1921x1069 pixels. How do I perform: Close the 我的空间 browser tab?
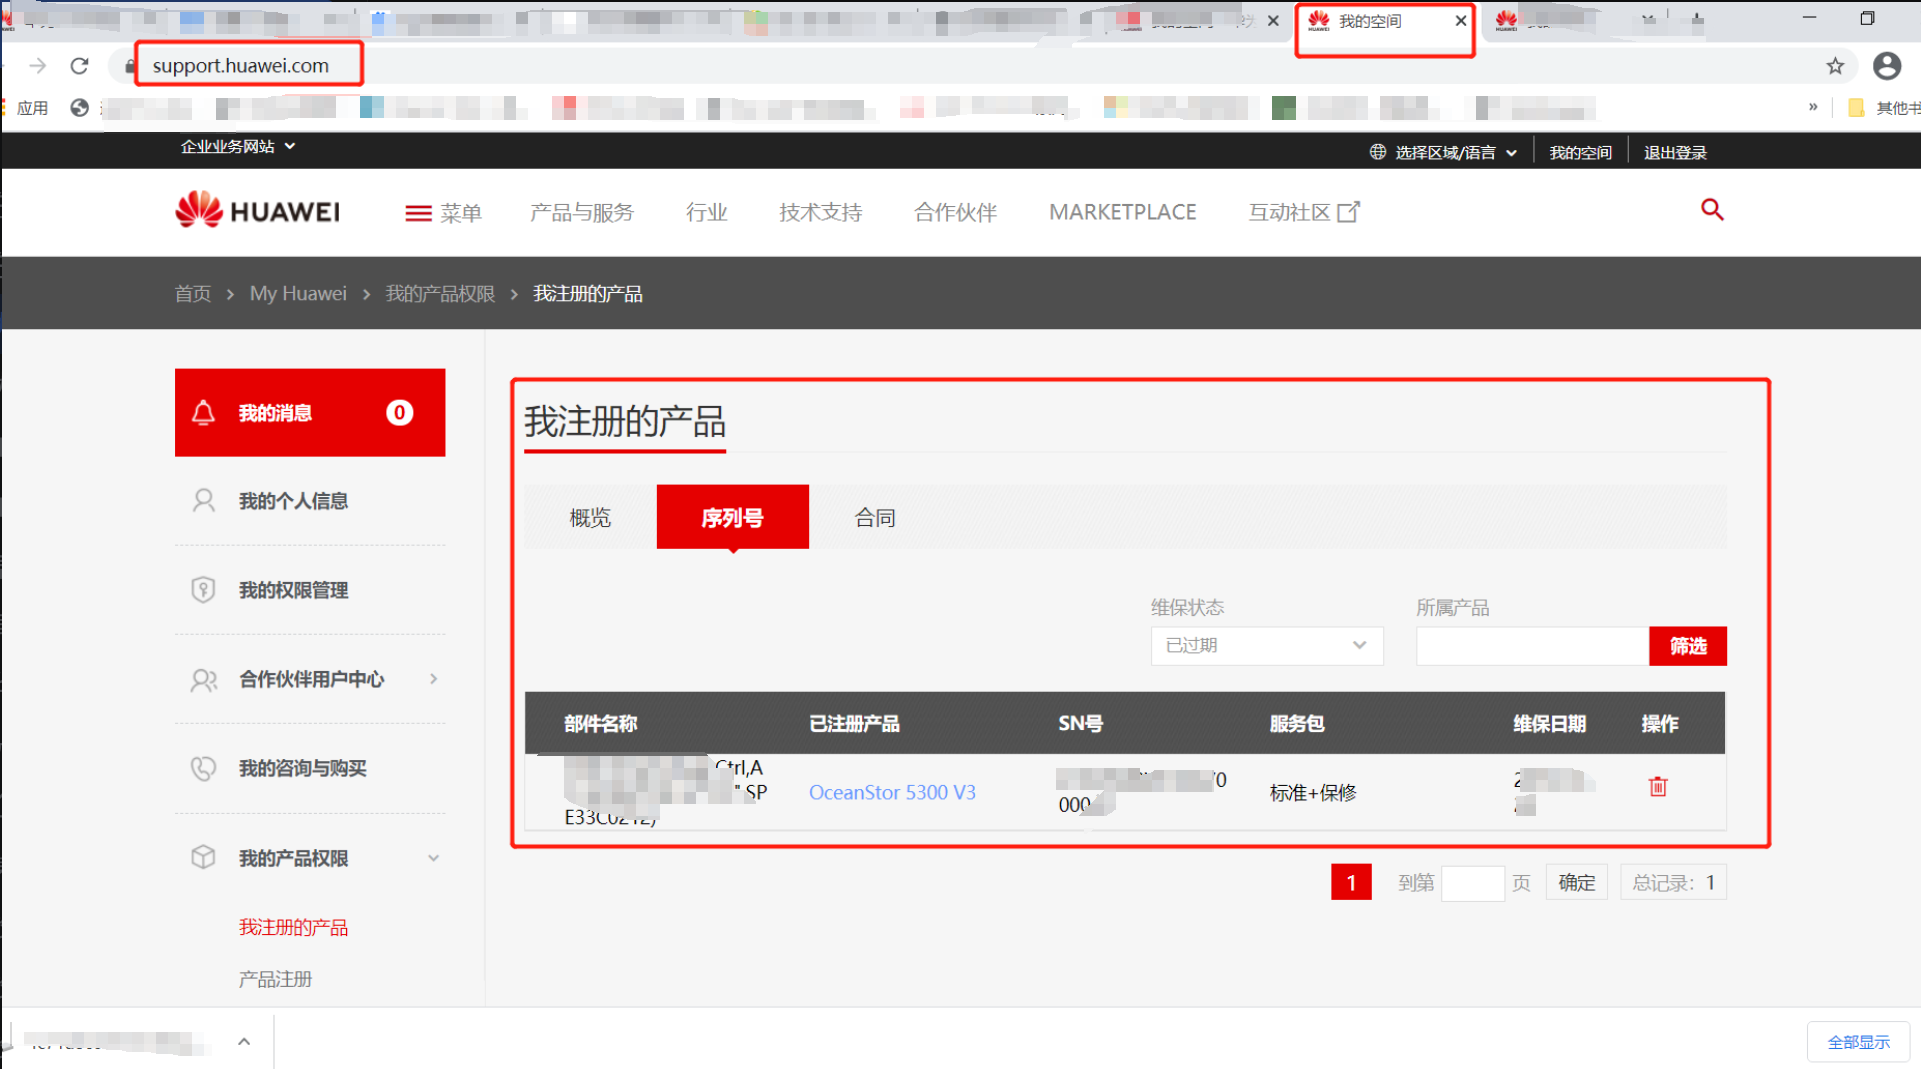pos(1460,21)
